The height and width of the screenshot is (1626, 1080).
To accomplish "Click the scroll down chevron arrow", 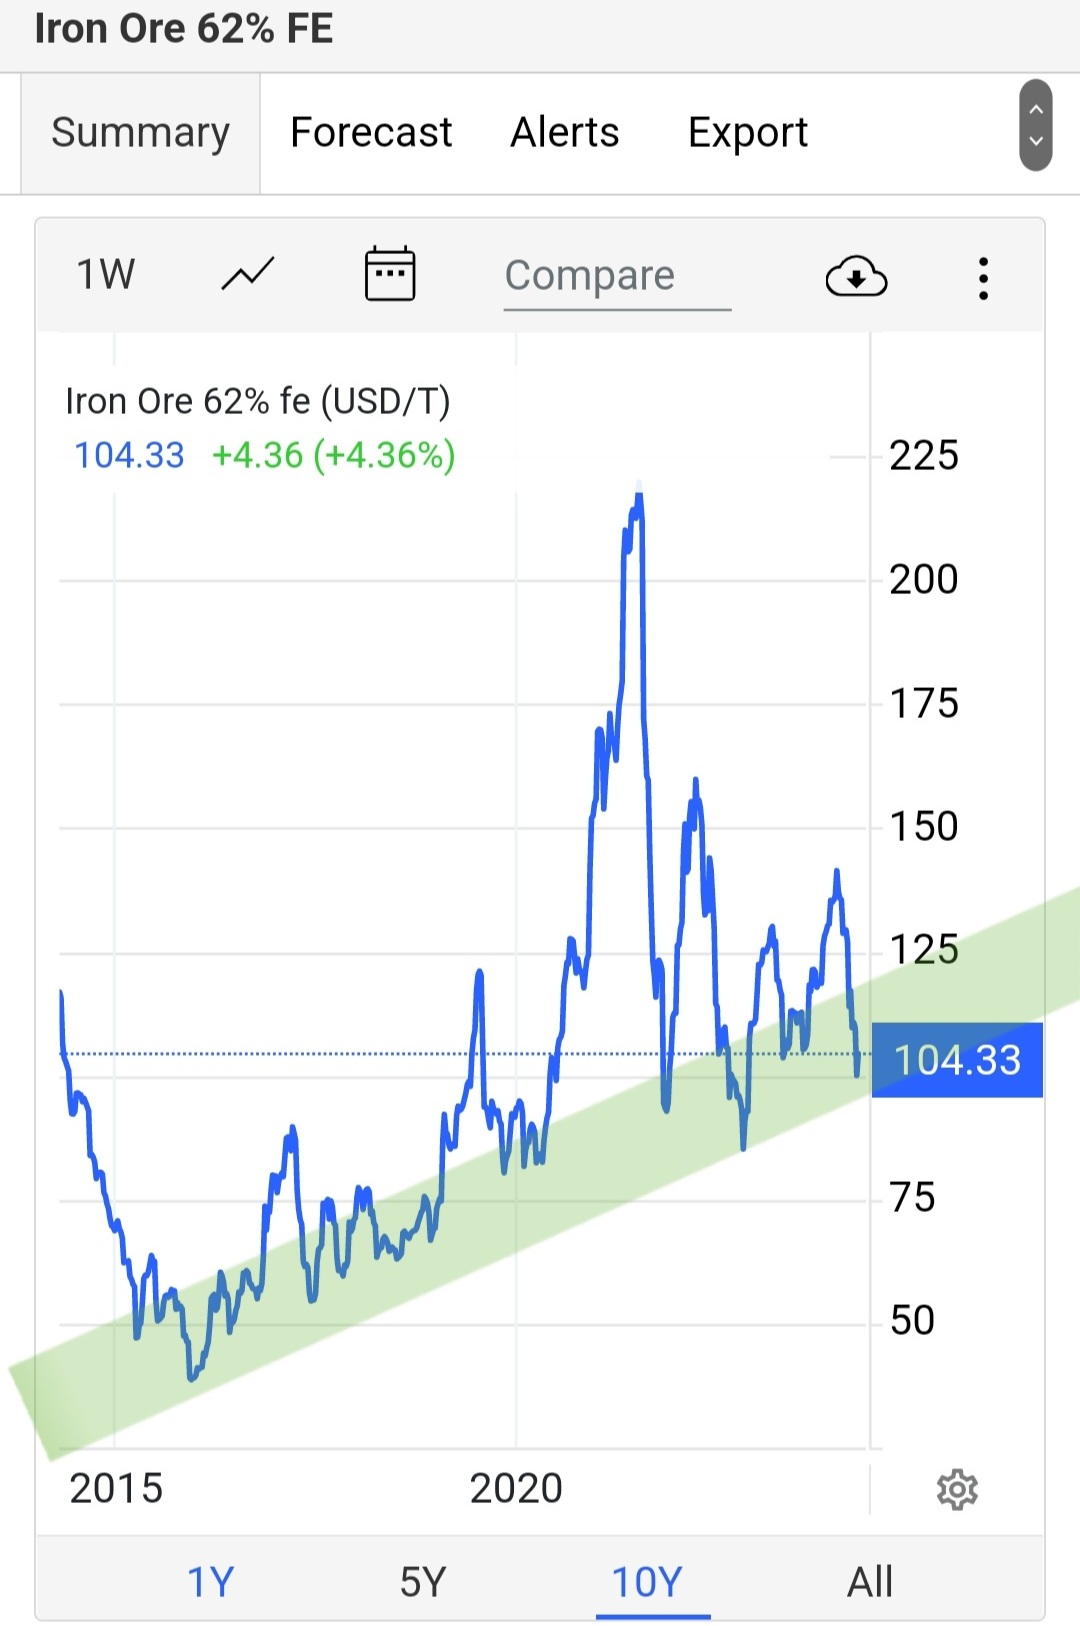I will click(x=1036, y=141).
